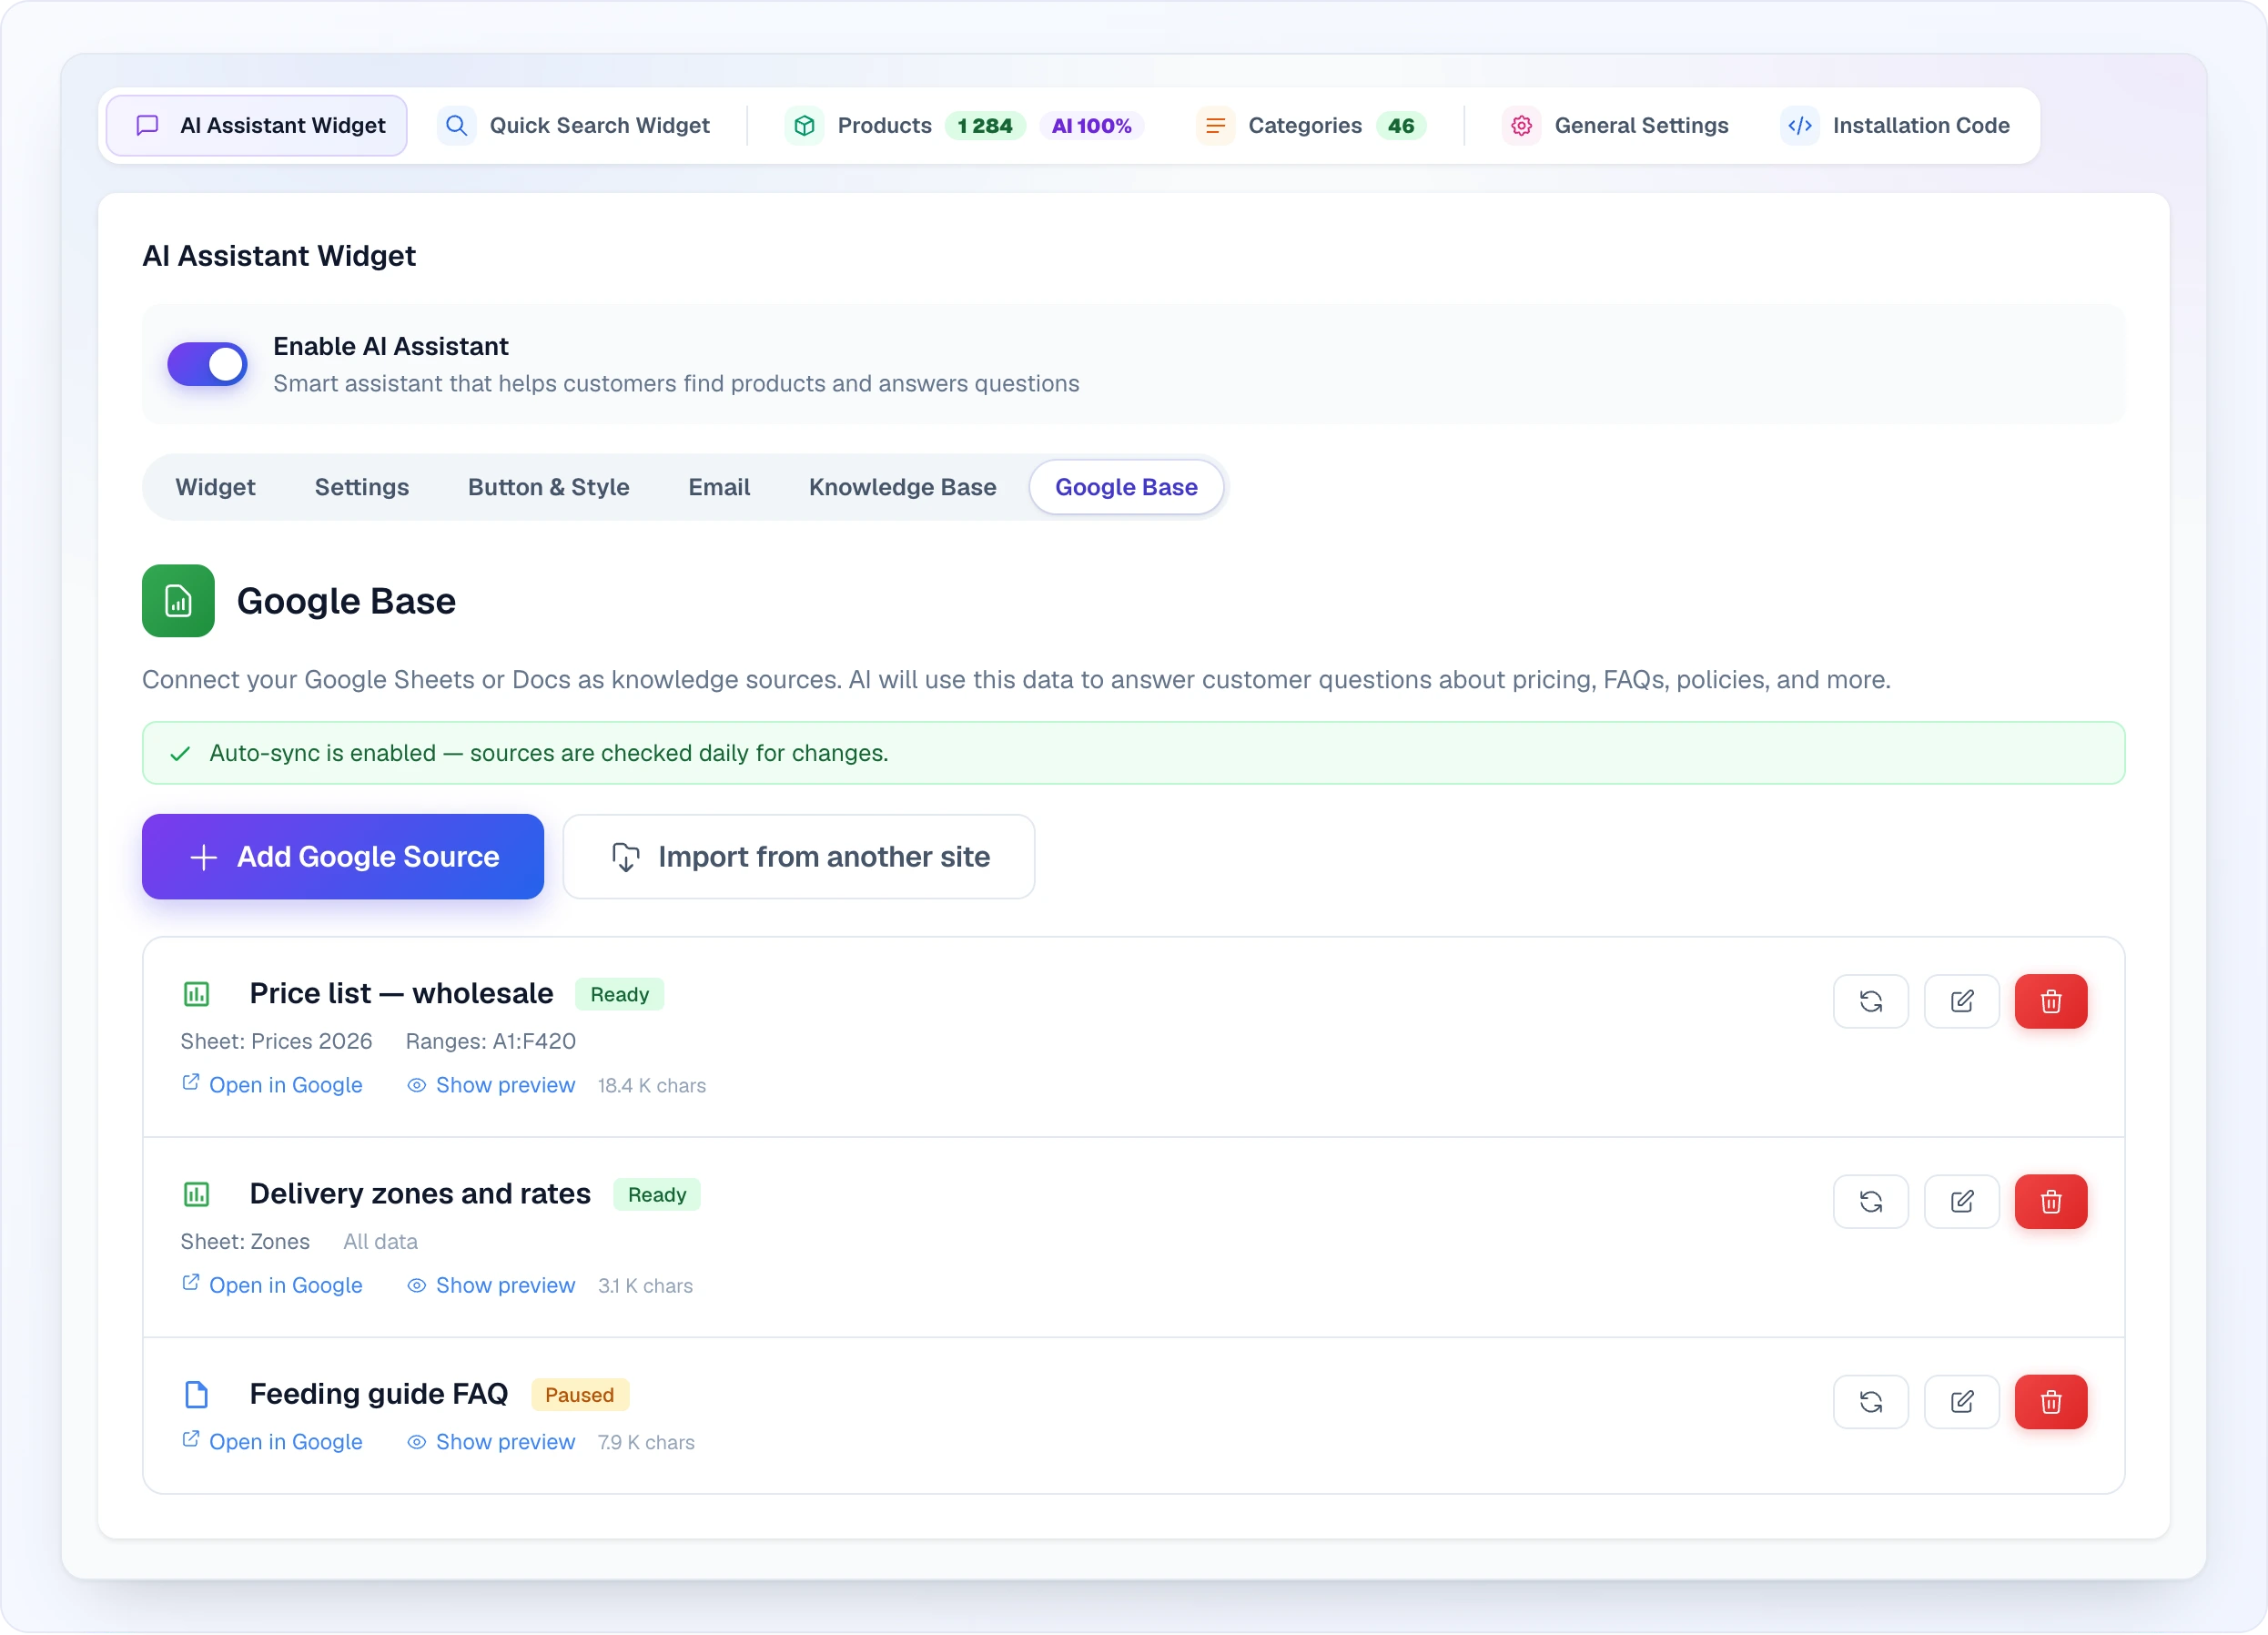Show preview of Feeding guide FAQ
Viewport: 2268px width, 1635px height.
[491, 1442]
